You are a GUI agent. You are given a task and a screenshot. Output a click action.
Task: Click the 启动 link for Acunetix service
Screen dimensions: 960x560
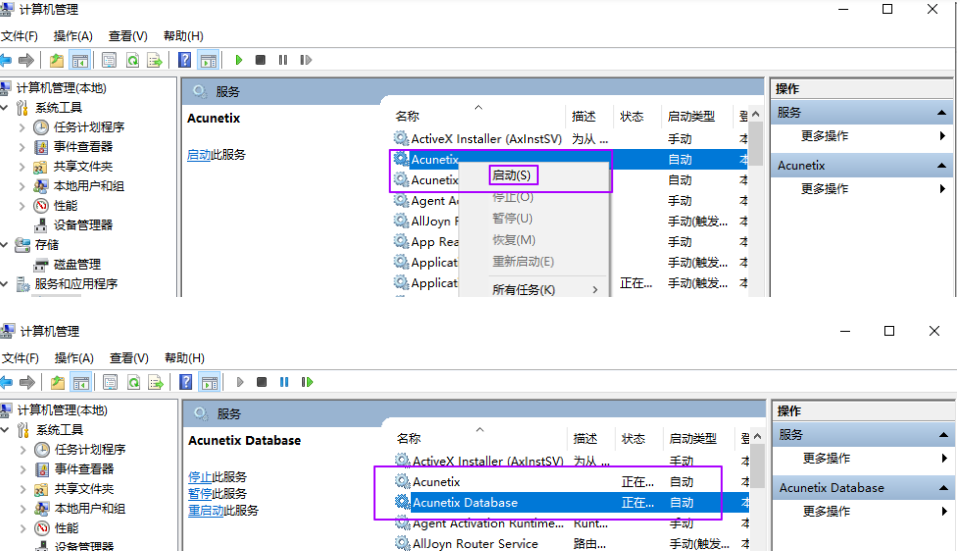coord(198,155)
